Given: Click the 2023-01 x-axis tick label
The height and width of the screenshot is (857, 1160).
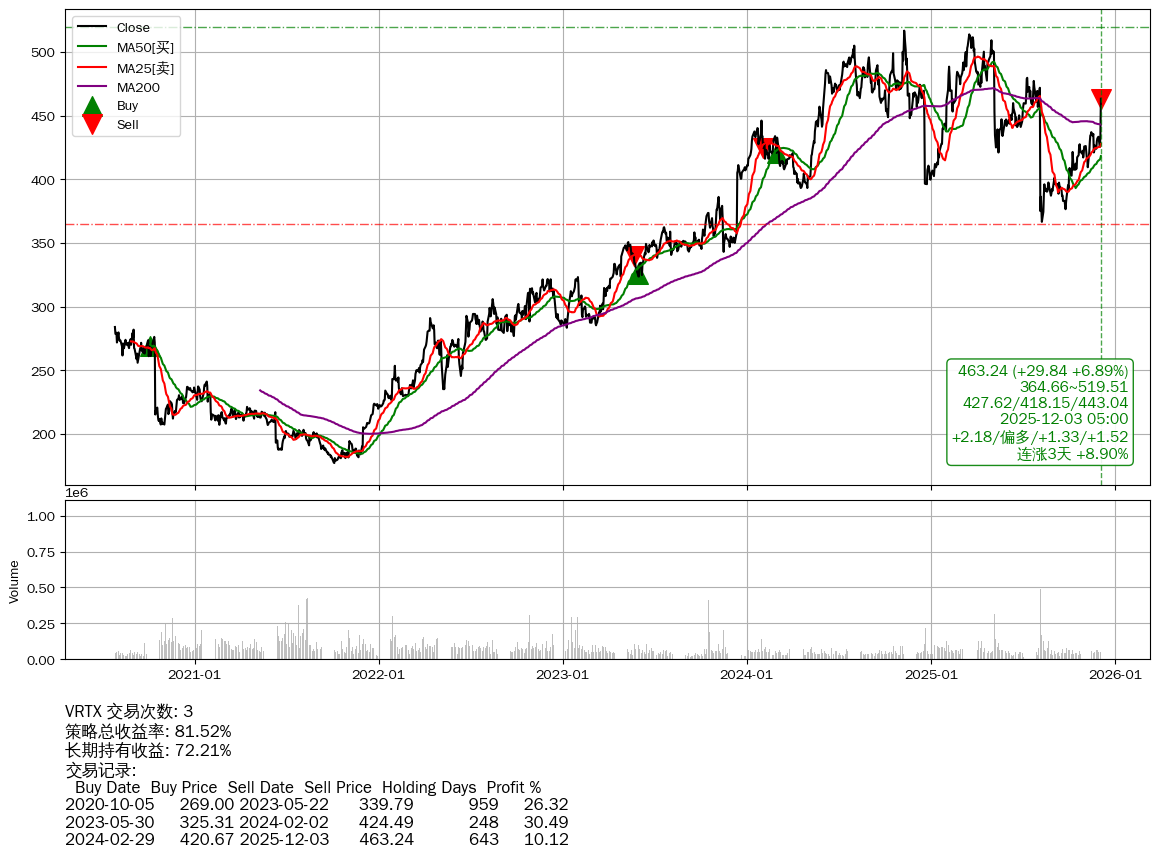Looking at the screenshot, I should [x=563, y=674].
